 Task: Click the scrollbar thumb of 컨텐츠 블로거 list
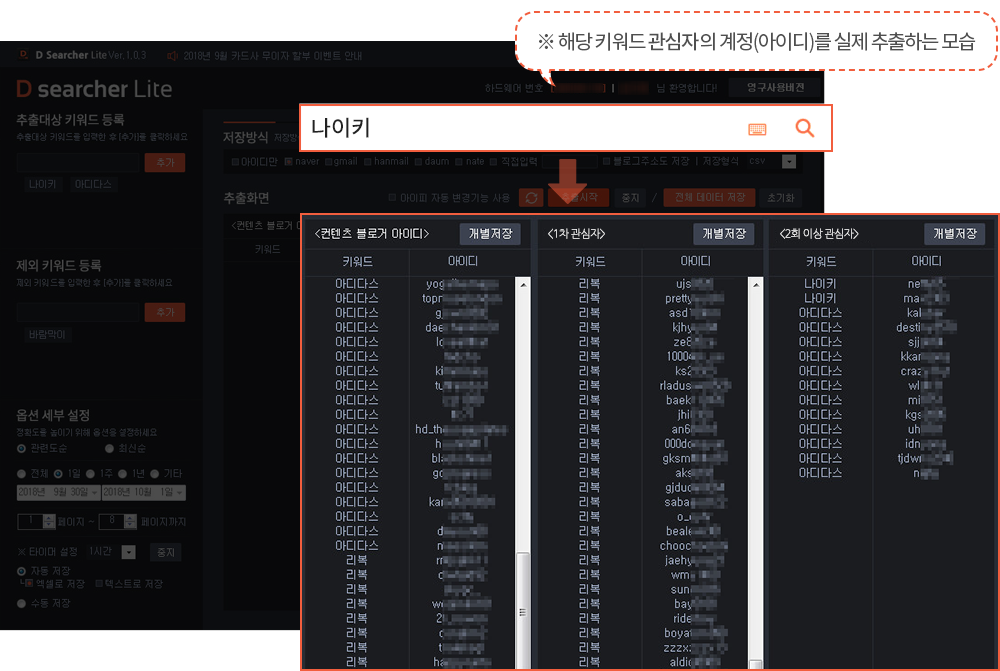[523, 611]
